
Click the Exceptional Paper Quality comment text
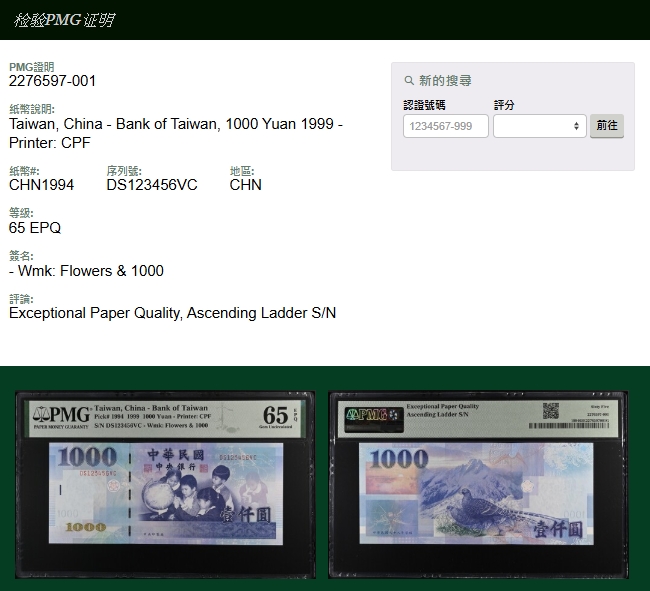click(172, 313)
